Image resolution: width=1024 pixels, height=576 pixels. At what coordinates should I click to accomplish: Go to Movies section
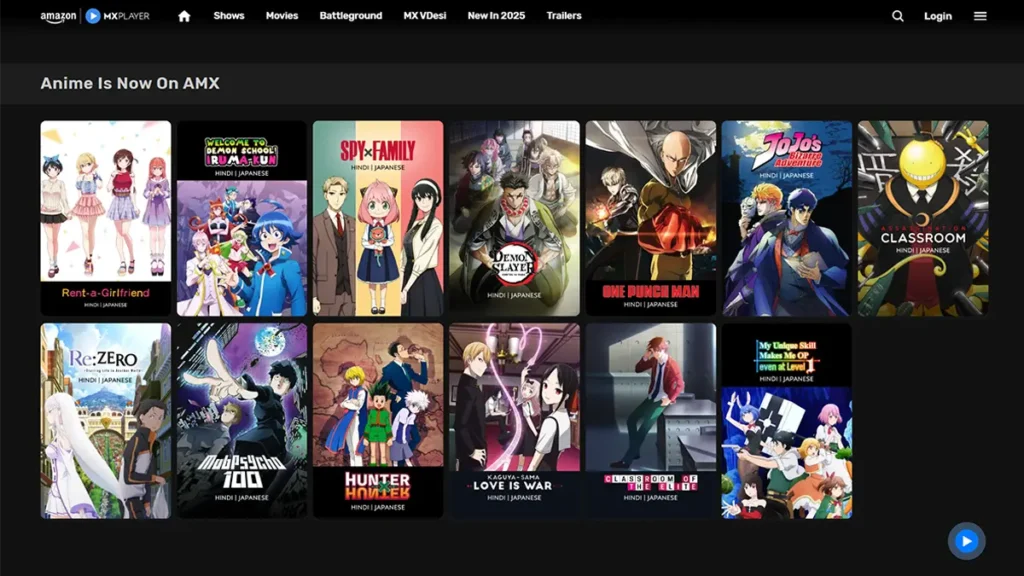click(281, 16)
